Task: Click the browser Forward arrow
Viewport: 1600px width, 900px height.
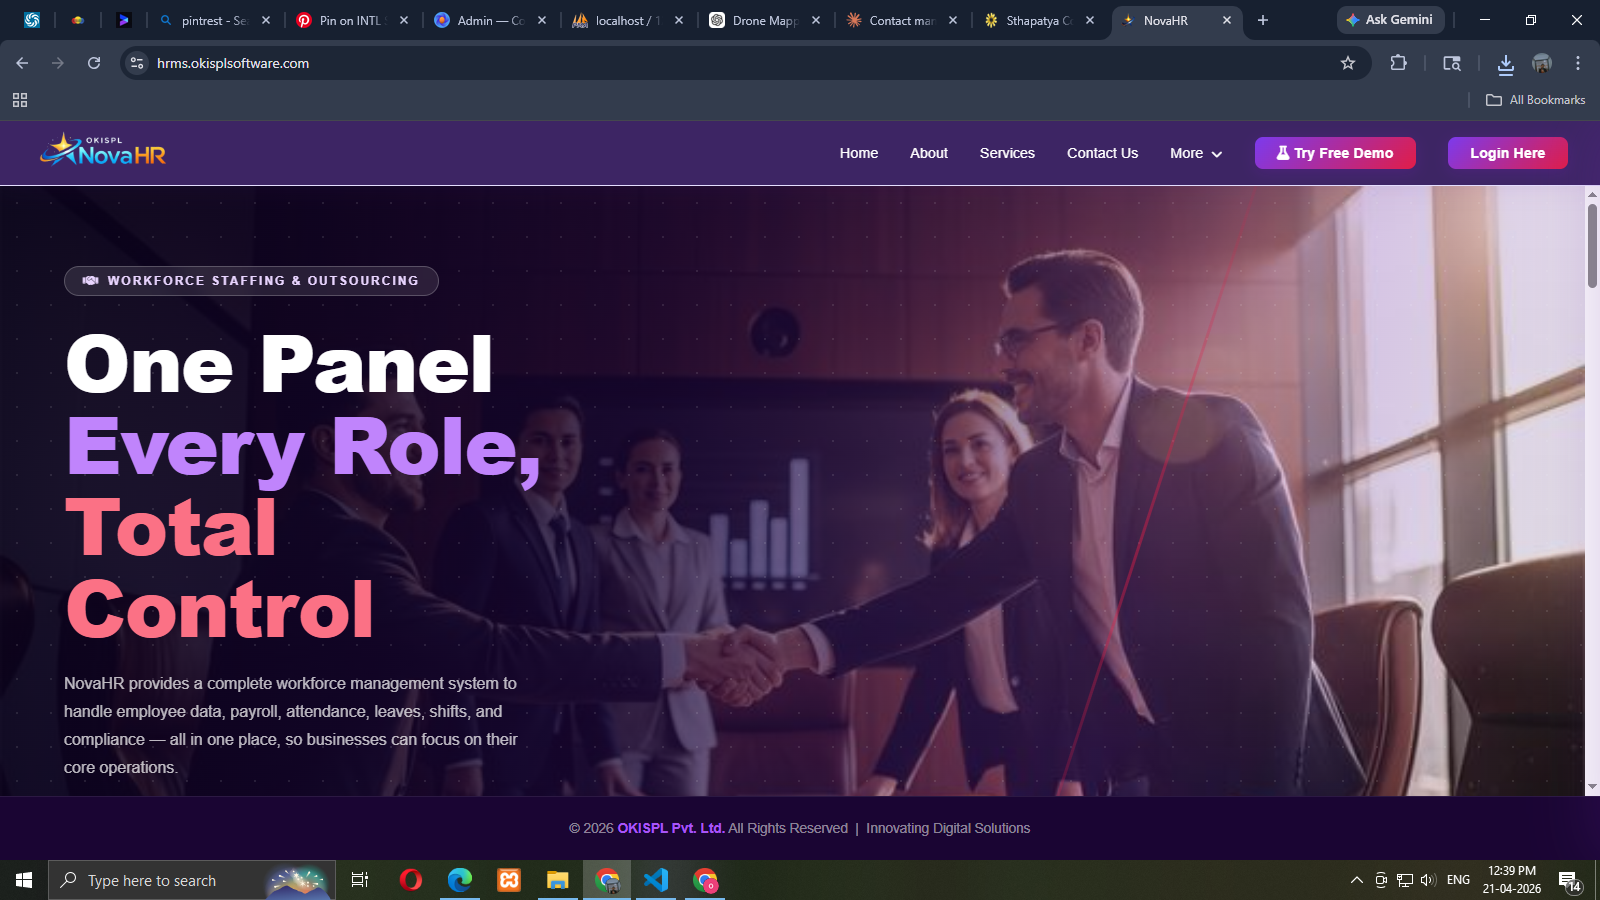Action: (x=58, y=63)
